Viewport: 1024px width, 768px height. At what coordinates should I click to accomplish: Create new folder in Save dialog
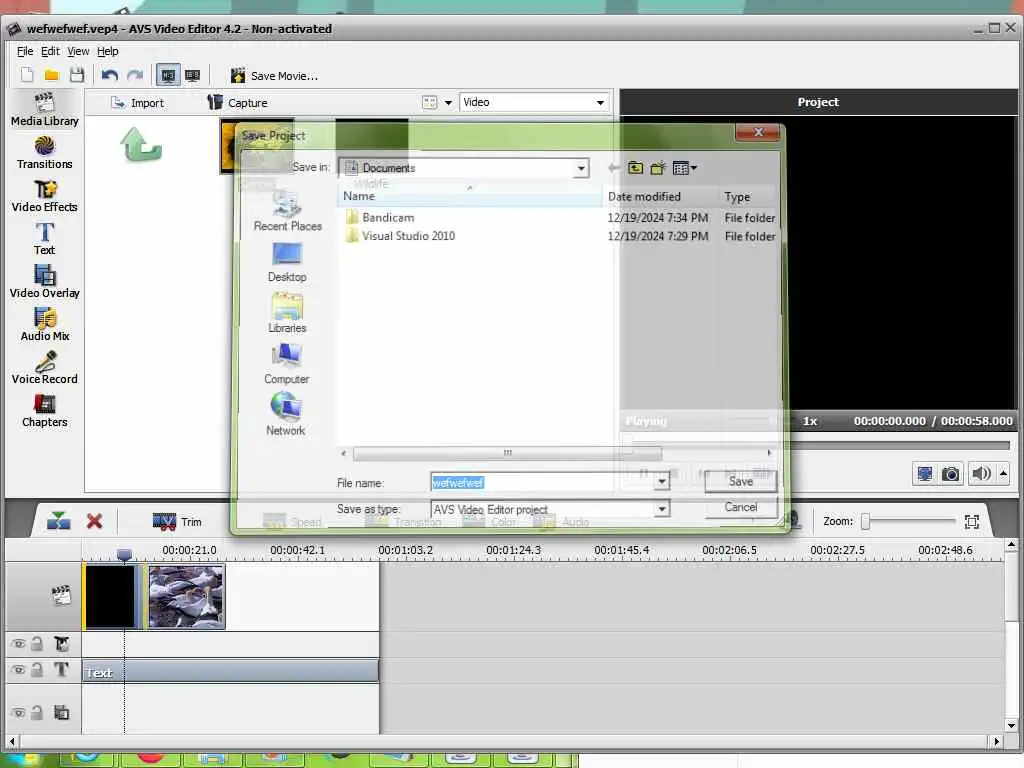click(x=658, y=168)
